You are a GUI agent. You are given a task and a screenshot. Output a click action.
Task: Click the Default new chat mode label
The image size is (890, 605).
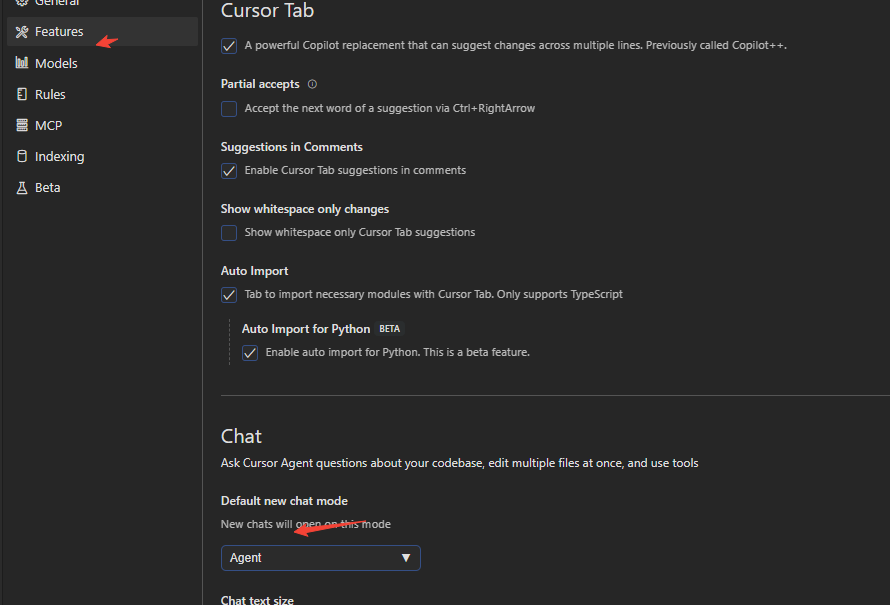[284, 501]
